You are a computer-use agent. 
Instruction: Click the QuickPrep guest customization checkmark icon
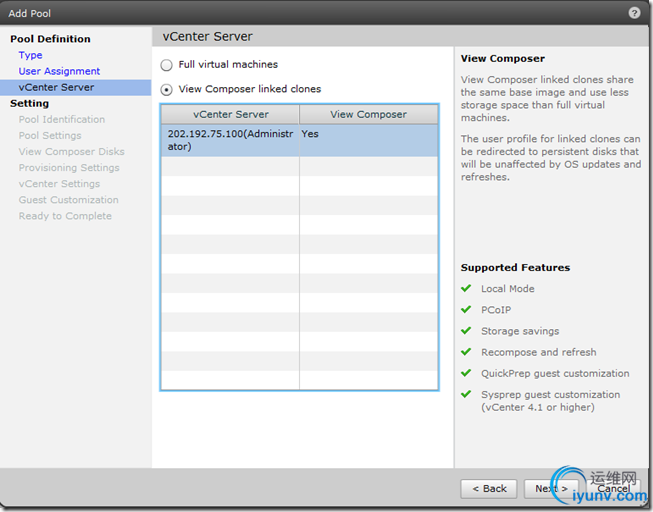tap(466, 373)
